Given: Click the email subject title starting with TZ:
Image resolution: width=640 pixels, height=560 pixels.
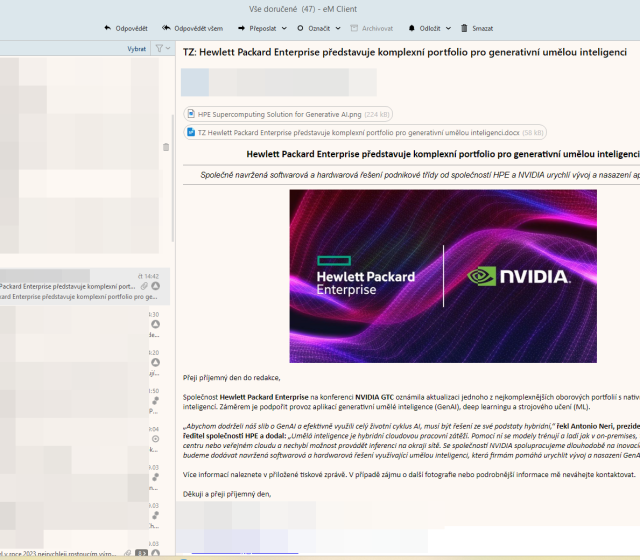Looking at the screenshot, I should click(x=404, y=52).
